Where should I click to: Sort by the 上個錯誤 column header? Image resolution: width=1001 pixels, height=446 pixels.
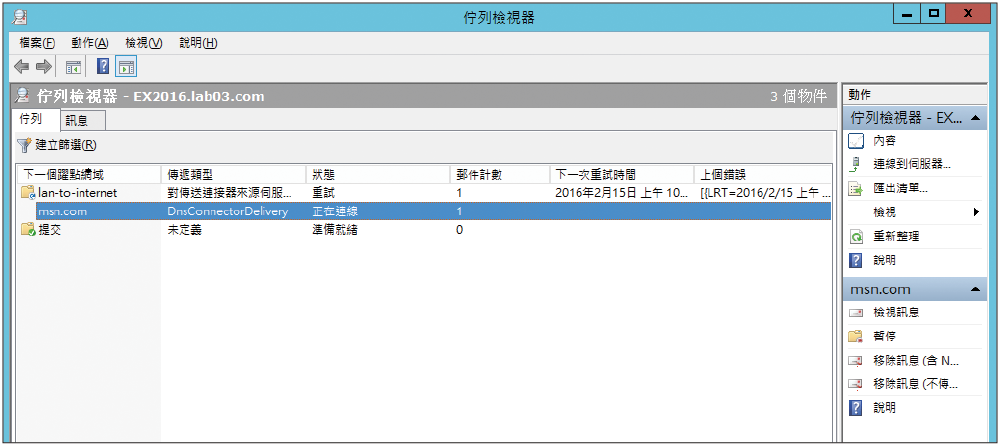763,174
